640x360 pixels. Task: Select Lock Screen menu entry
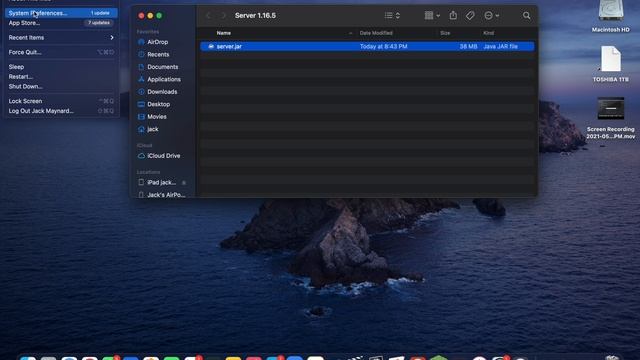[x=61, y=101]
